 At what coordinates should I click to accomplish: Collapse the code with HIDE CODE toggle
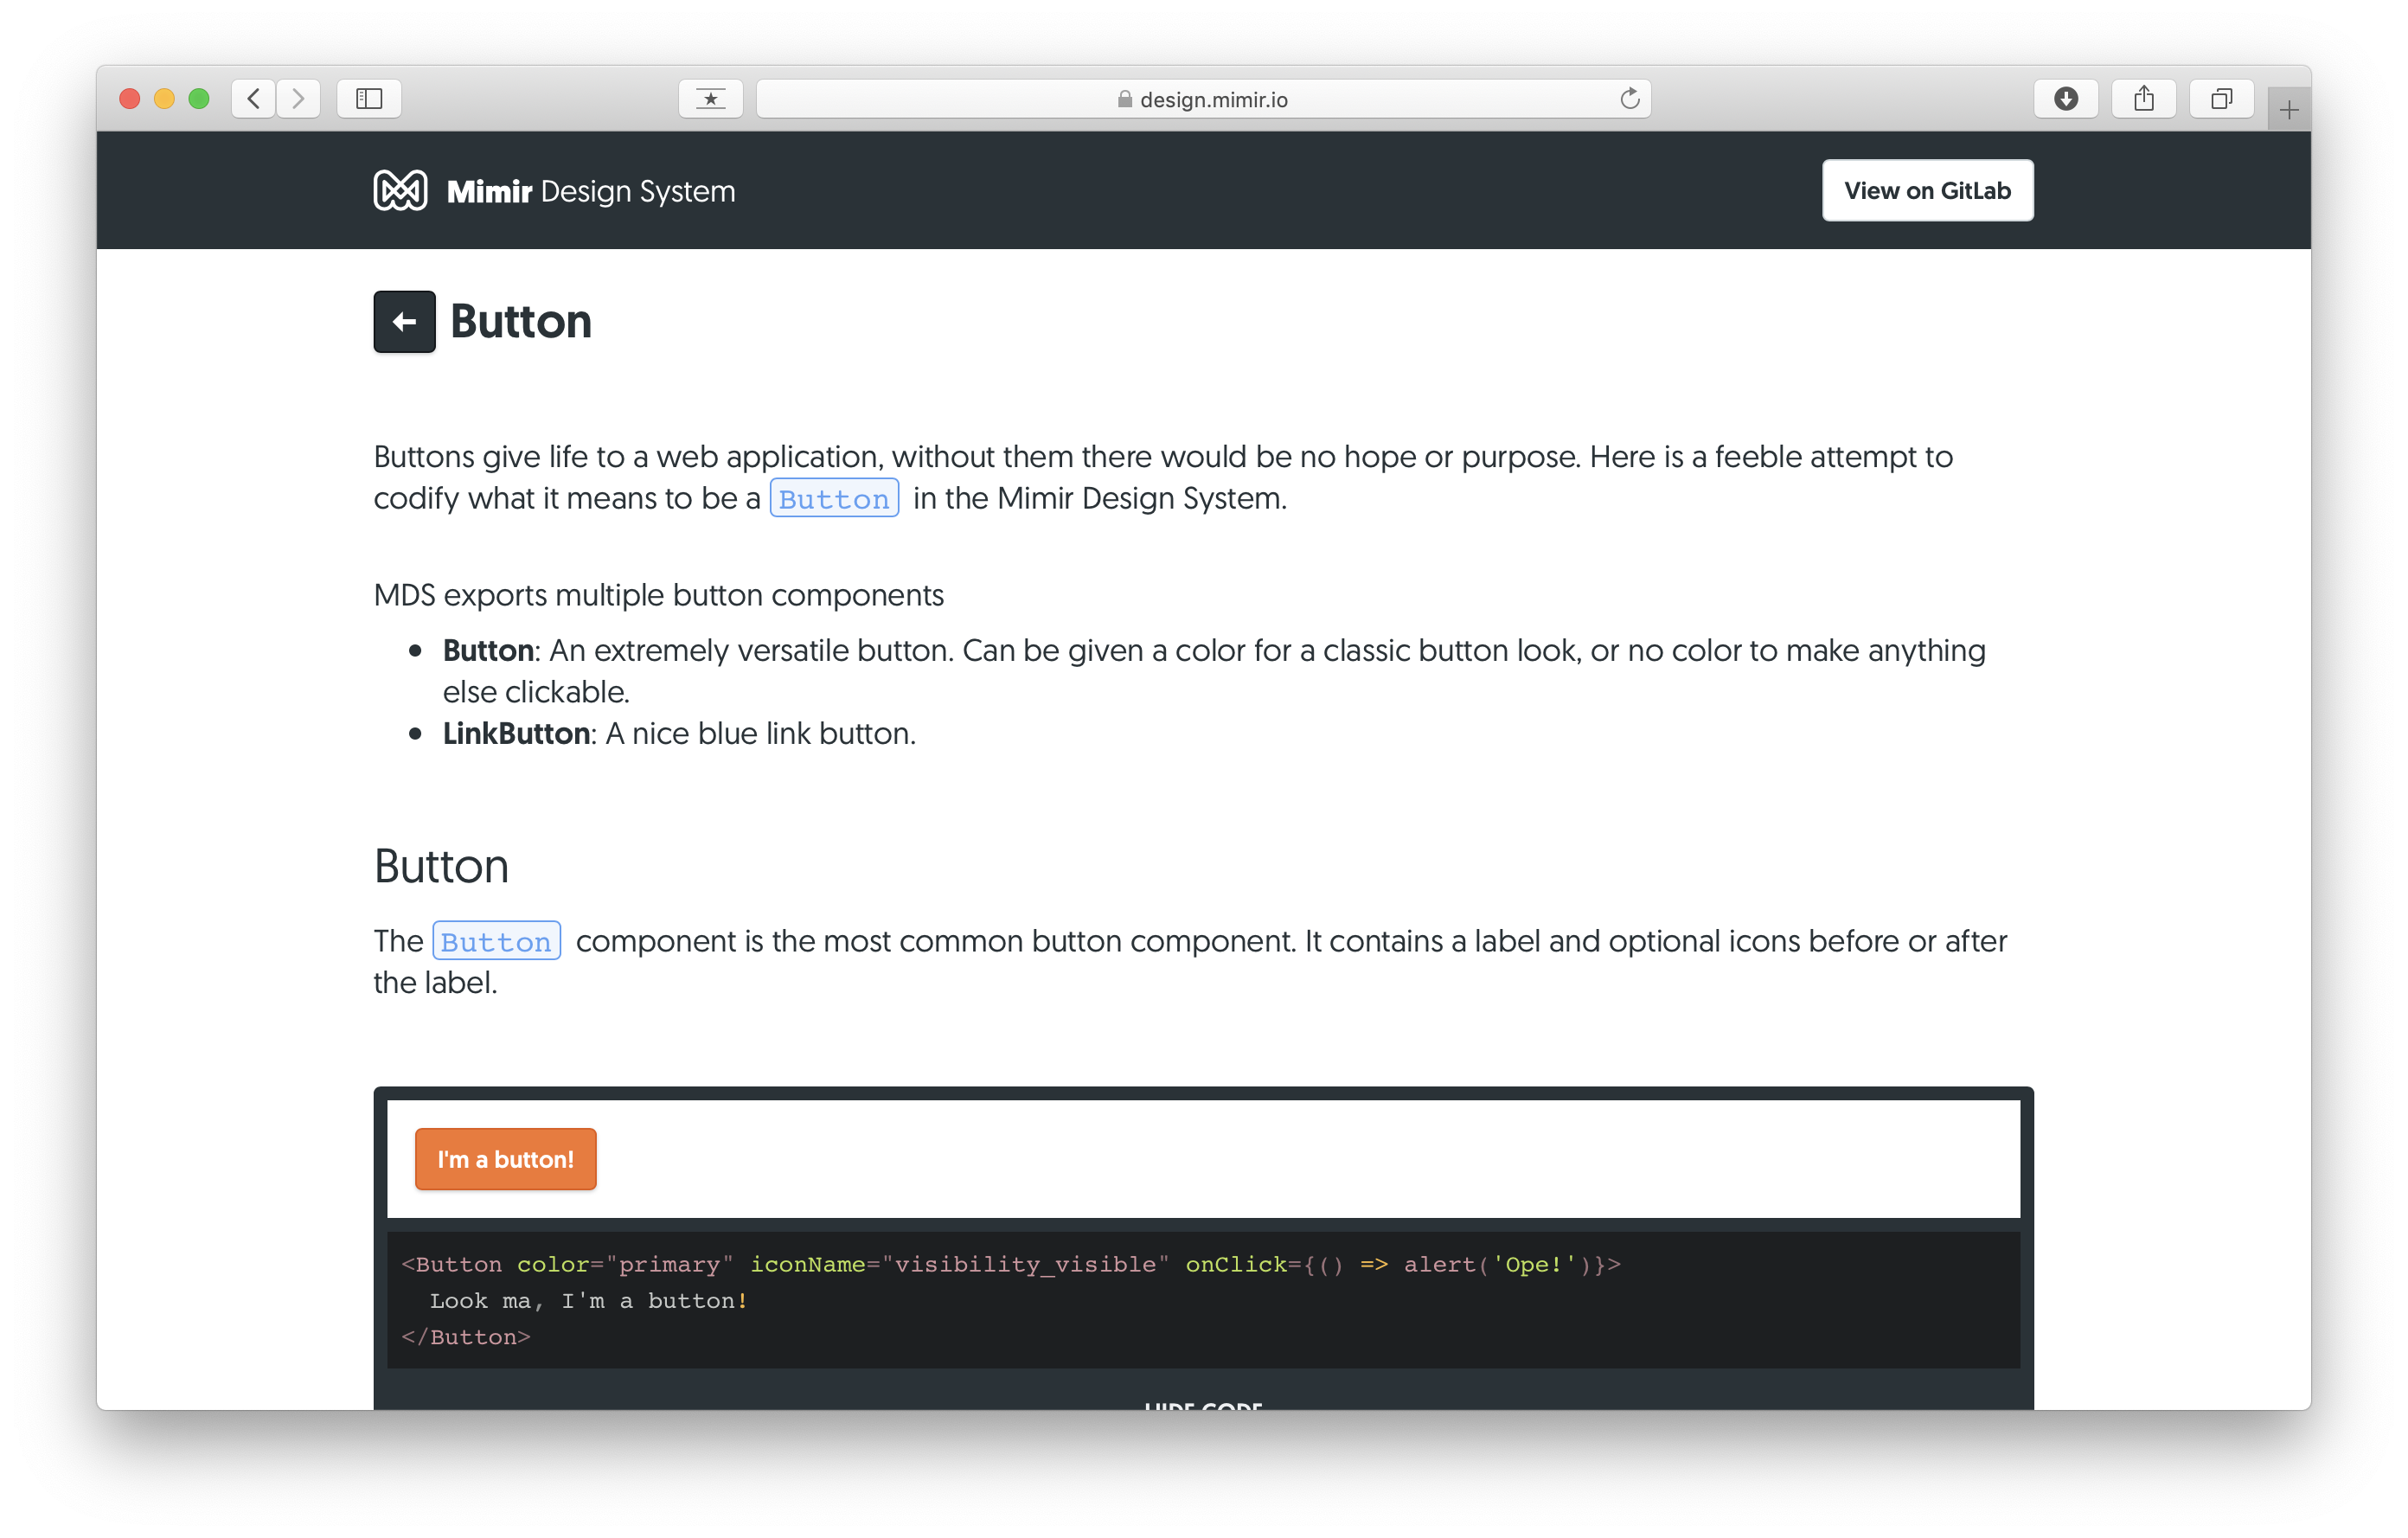pyautogui.click(x=1203, y=1403)
